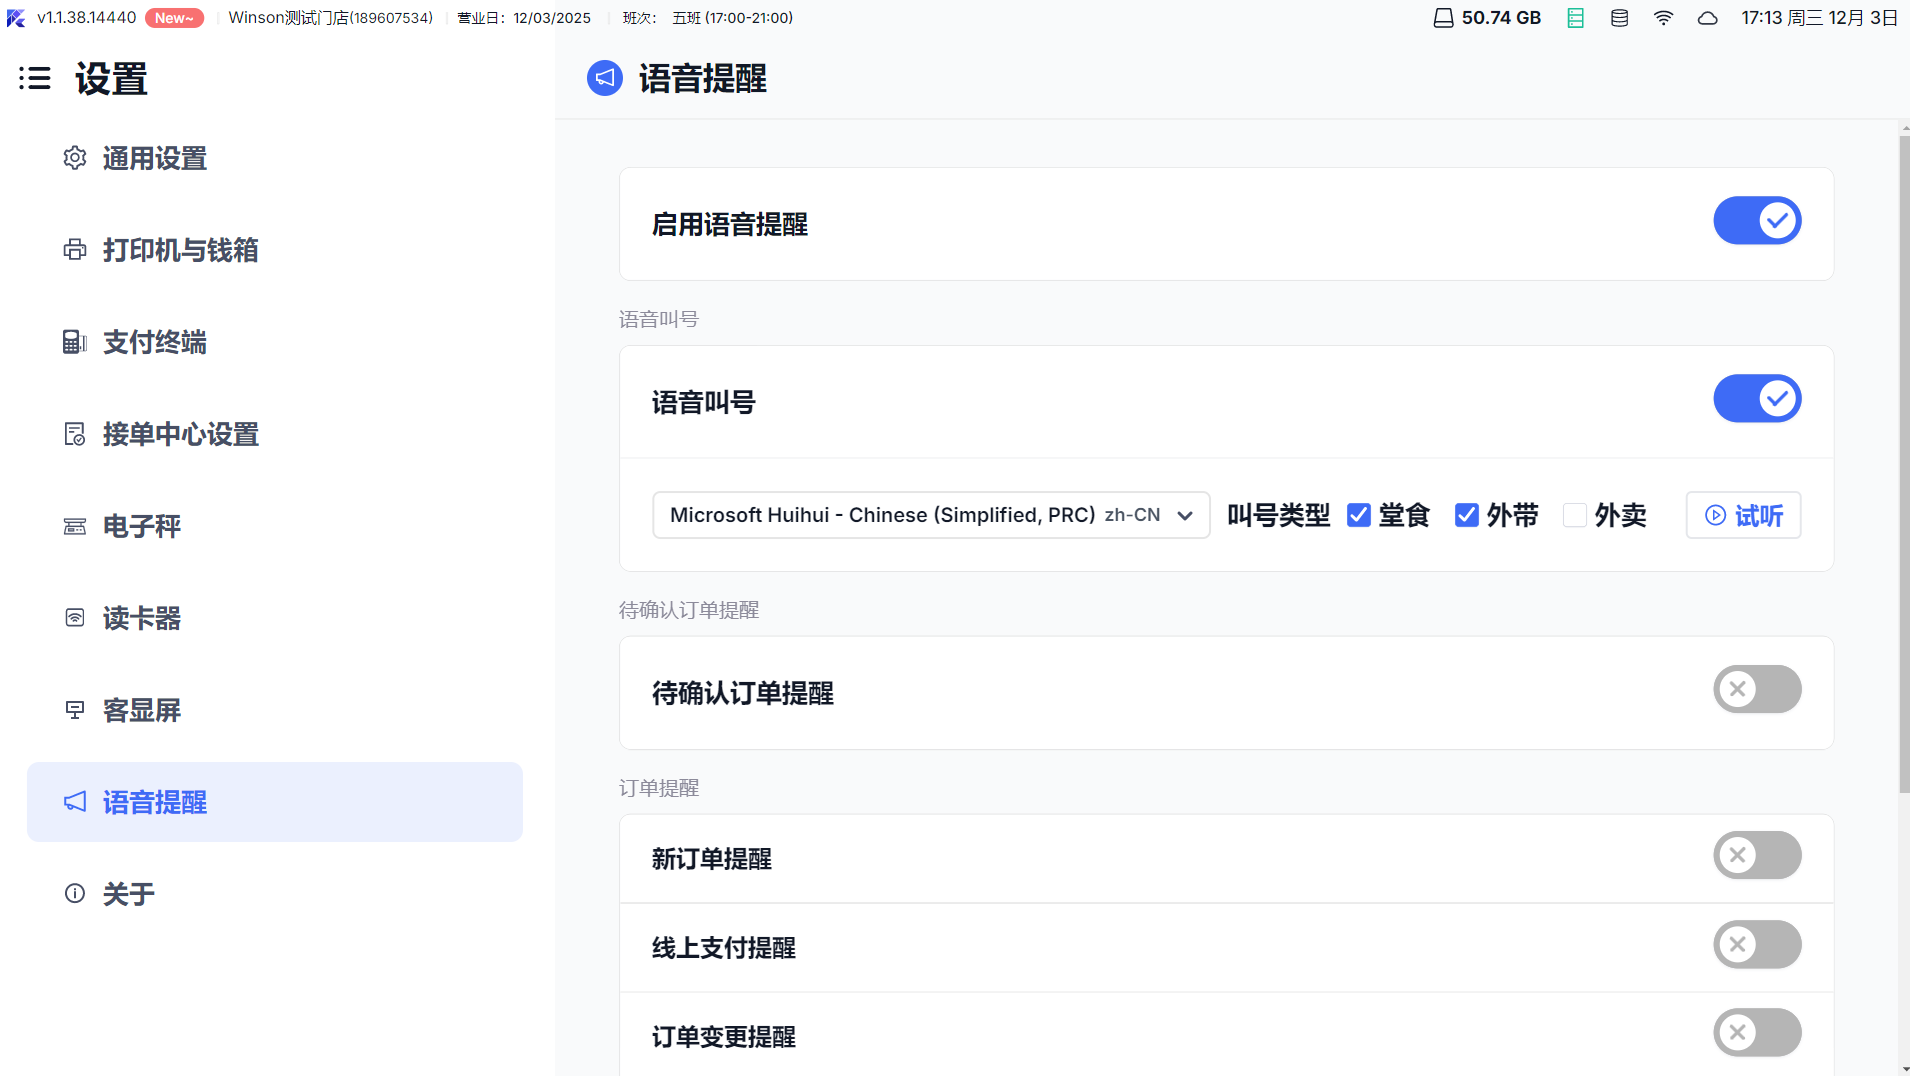
Task: Uncheck the 堂食 checkbox
Action: coord(1358,515)
